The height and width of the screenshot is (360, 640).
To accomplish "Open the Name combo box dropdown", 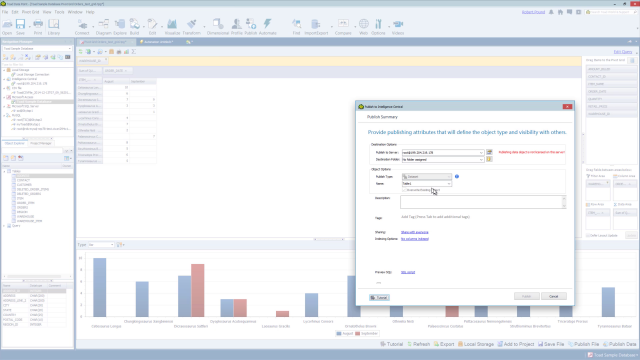I will [x=449, y=184].
